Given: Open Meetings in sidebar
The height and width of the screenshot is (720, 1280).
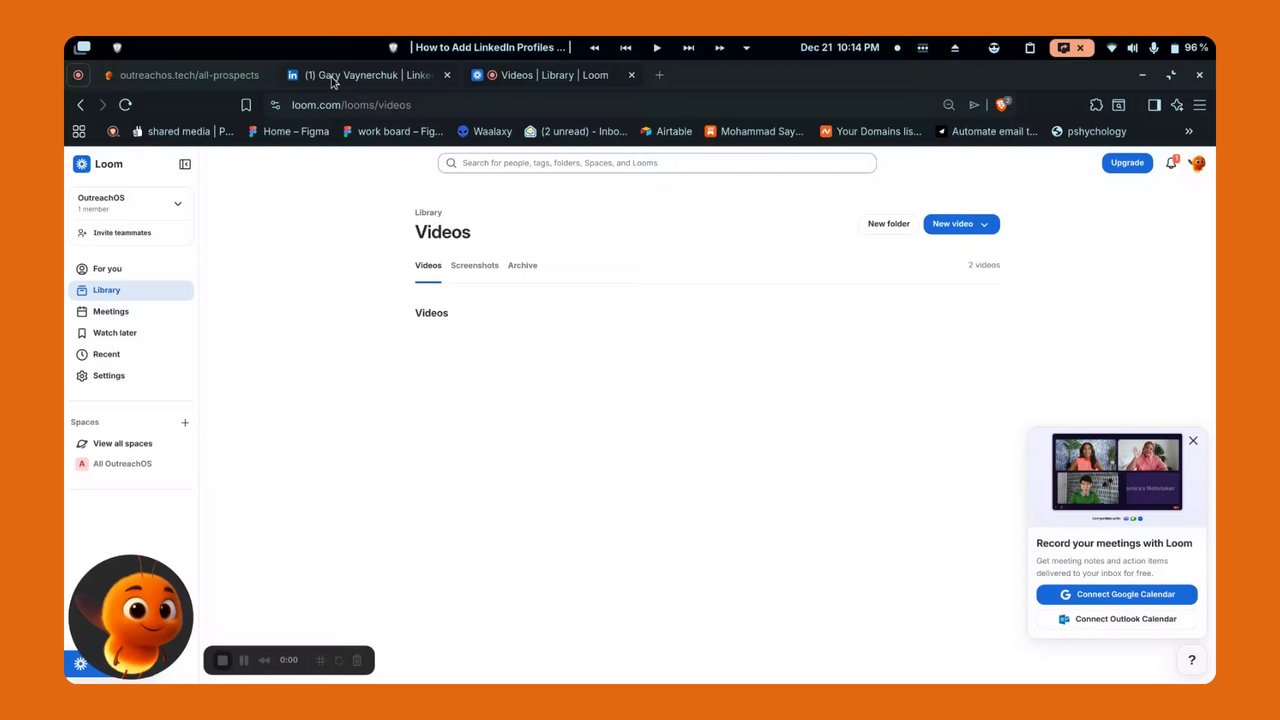Looking at the screenshot, I should click(x=131, y=312).
